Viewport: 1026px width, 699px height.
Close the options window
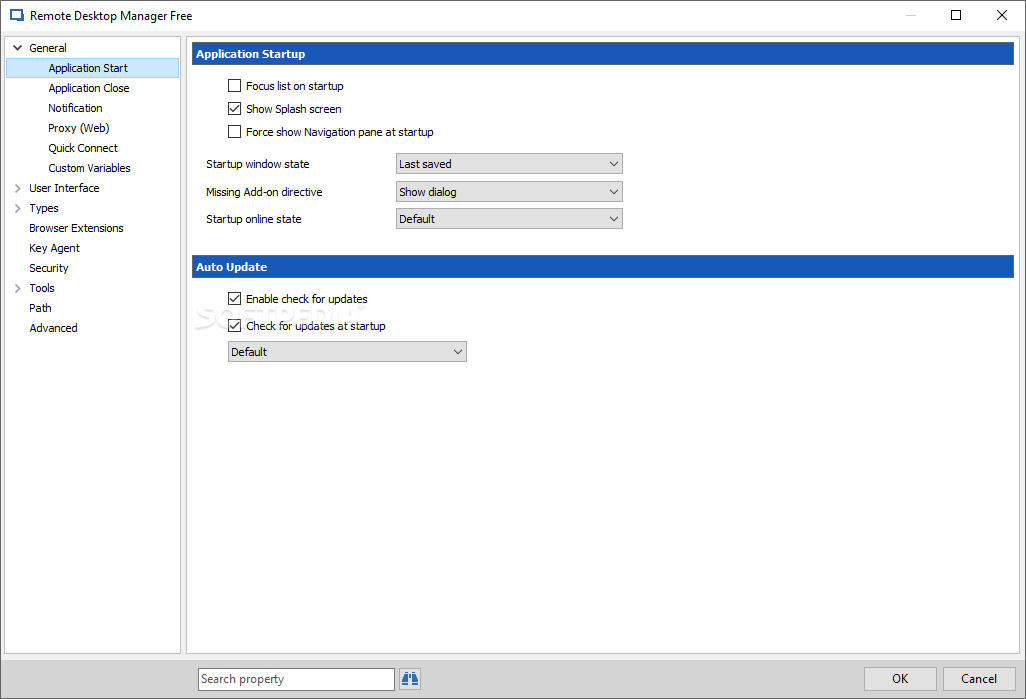pos(1002,15)
